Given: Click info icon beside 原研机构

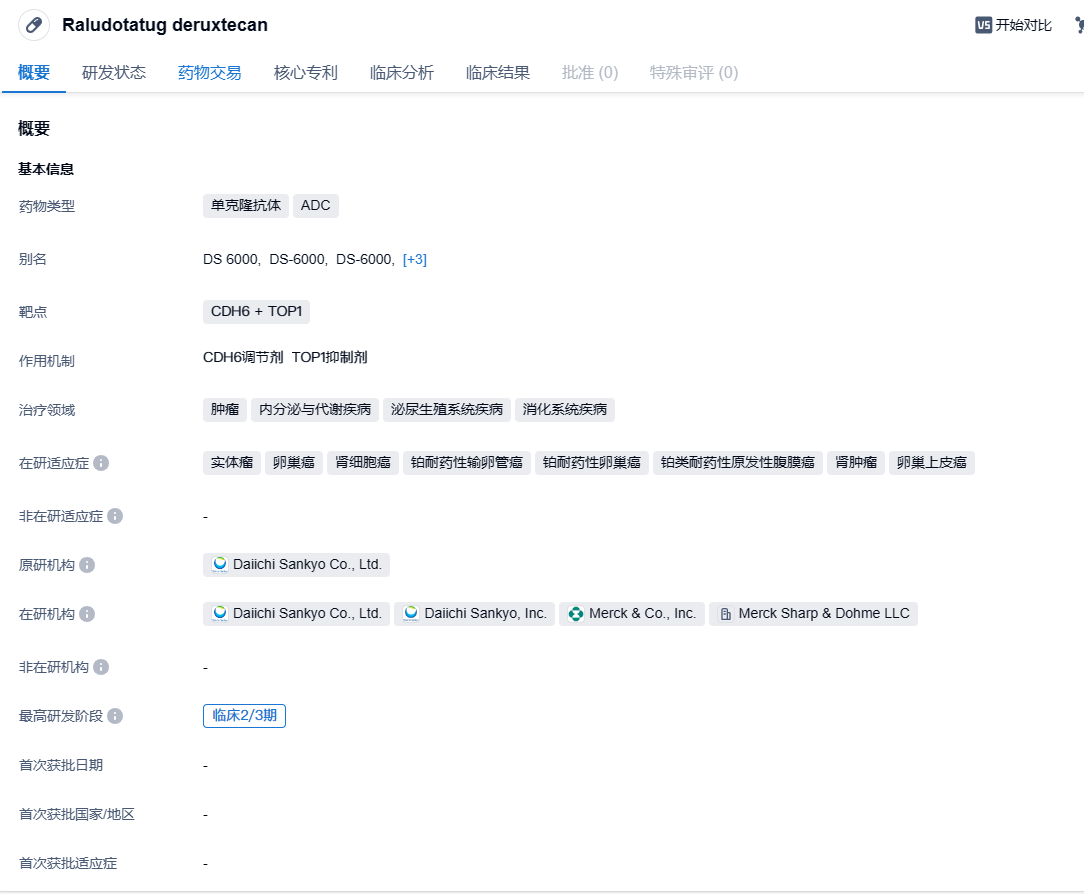Looking at the screenshot, I should pos(87,565).
